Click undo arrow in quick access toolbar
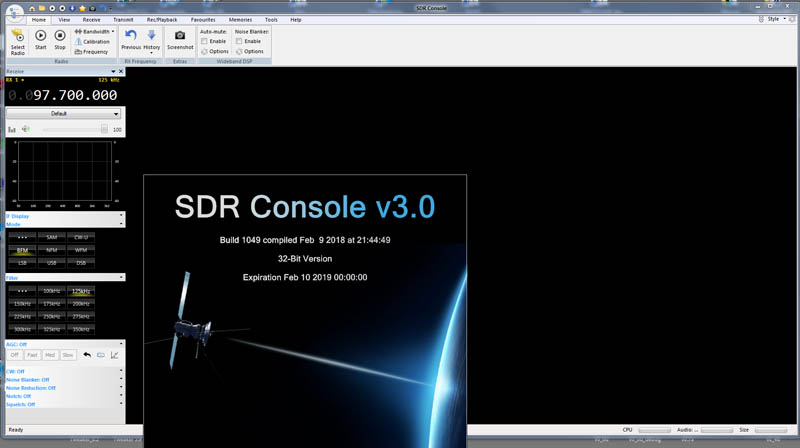The height and width of the screenshot is (448, 800). click(103, 8)
